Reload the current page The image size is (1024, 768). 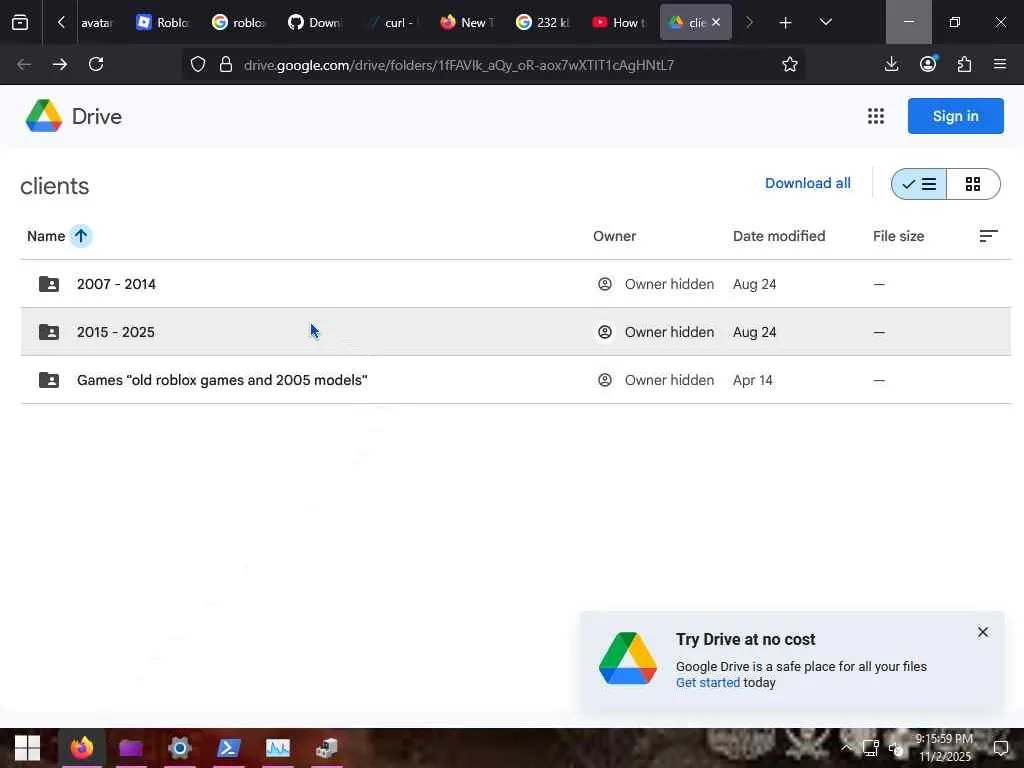pos(96,64)
